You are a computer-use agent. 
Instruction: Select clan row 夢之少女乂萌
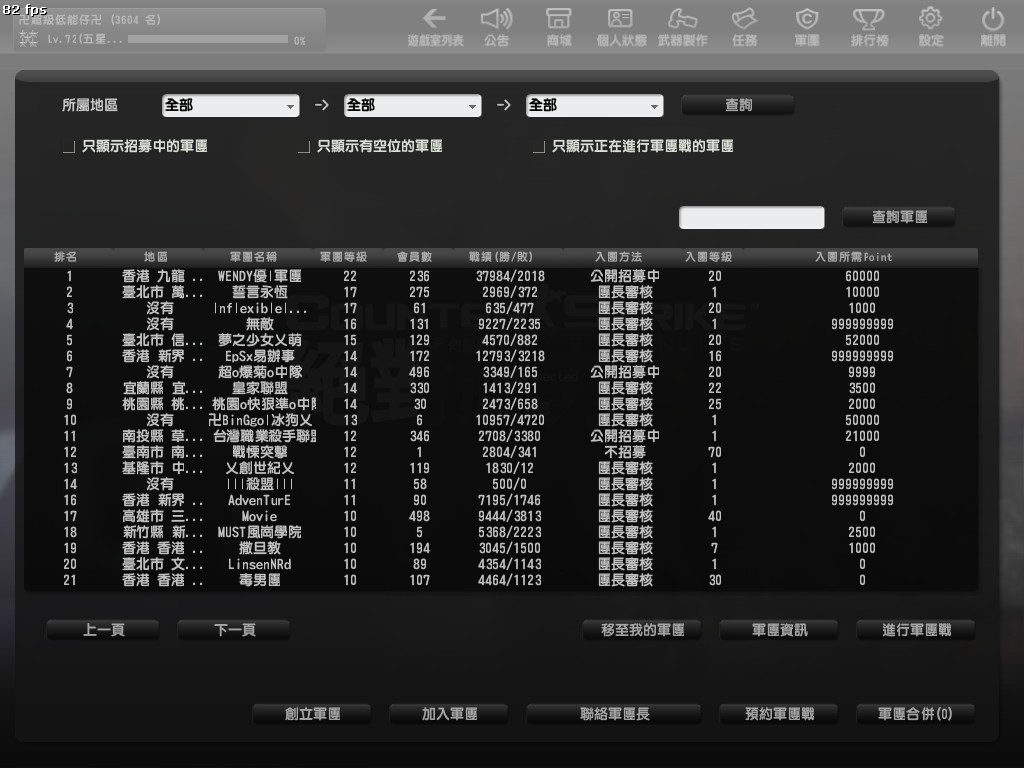[501, 340]
